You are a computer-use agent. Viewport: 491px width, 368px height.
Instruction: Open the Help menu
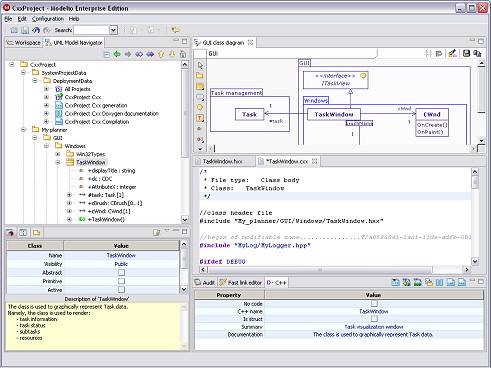point(74,19)
